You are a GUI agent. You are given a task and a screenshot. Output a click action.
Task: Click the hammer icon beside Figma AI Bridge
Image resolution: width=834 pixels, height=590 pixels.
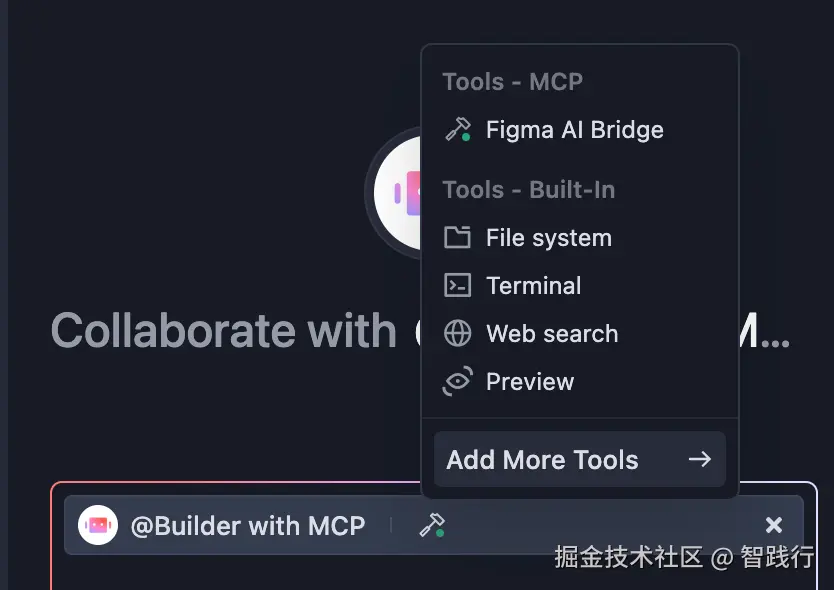[458, 130]
